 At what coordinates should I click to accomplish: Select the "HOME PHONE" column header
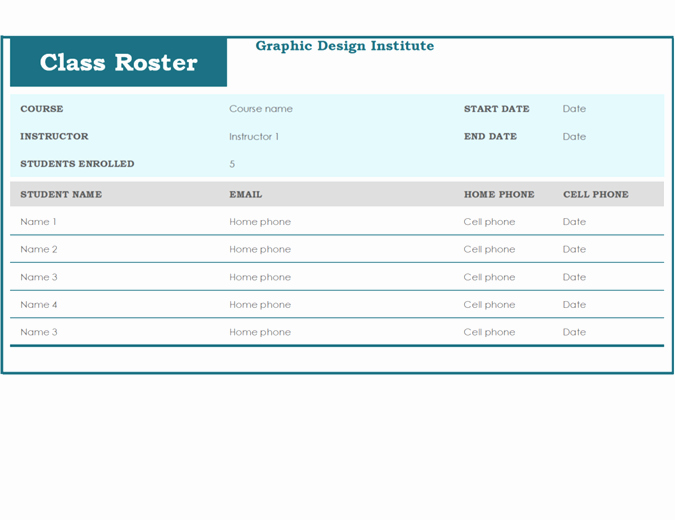point(499,195)
